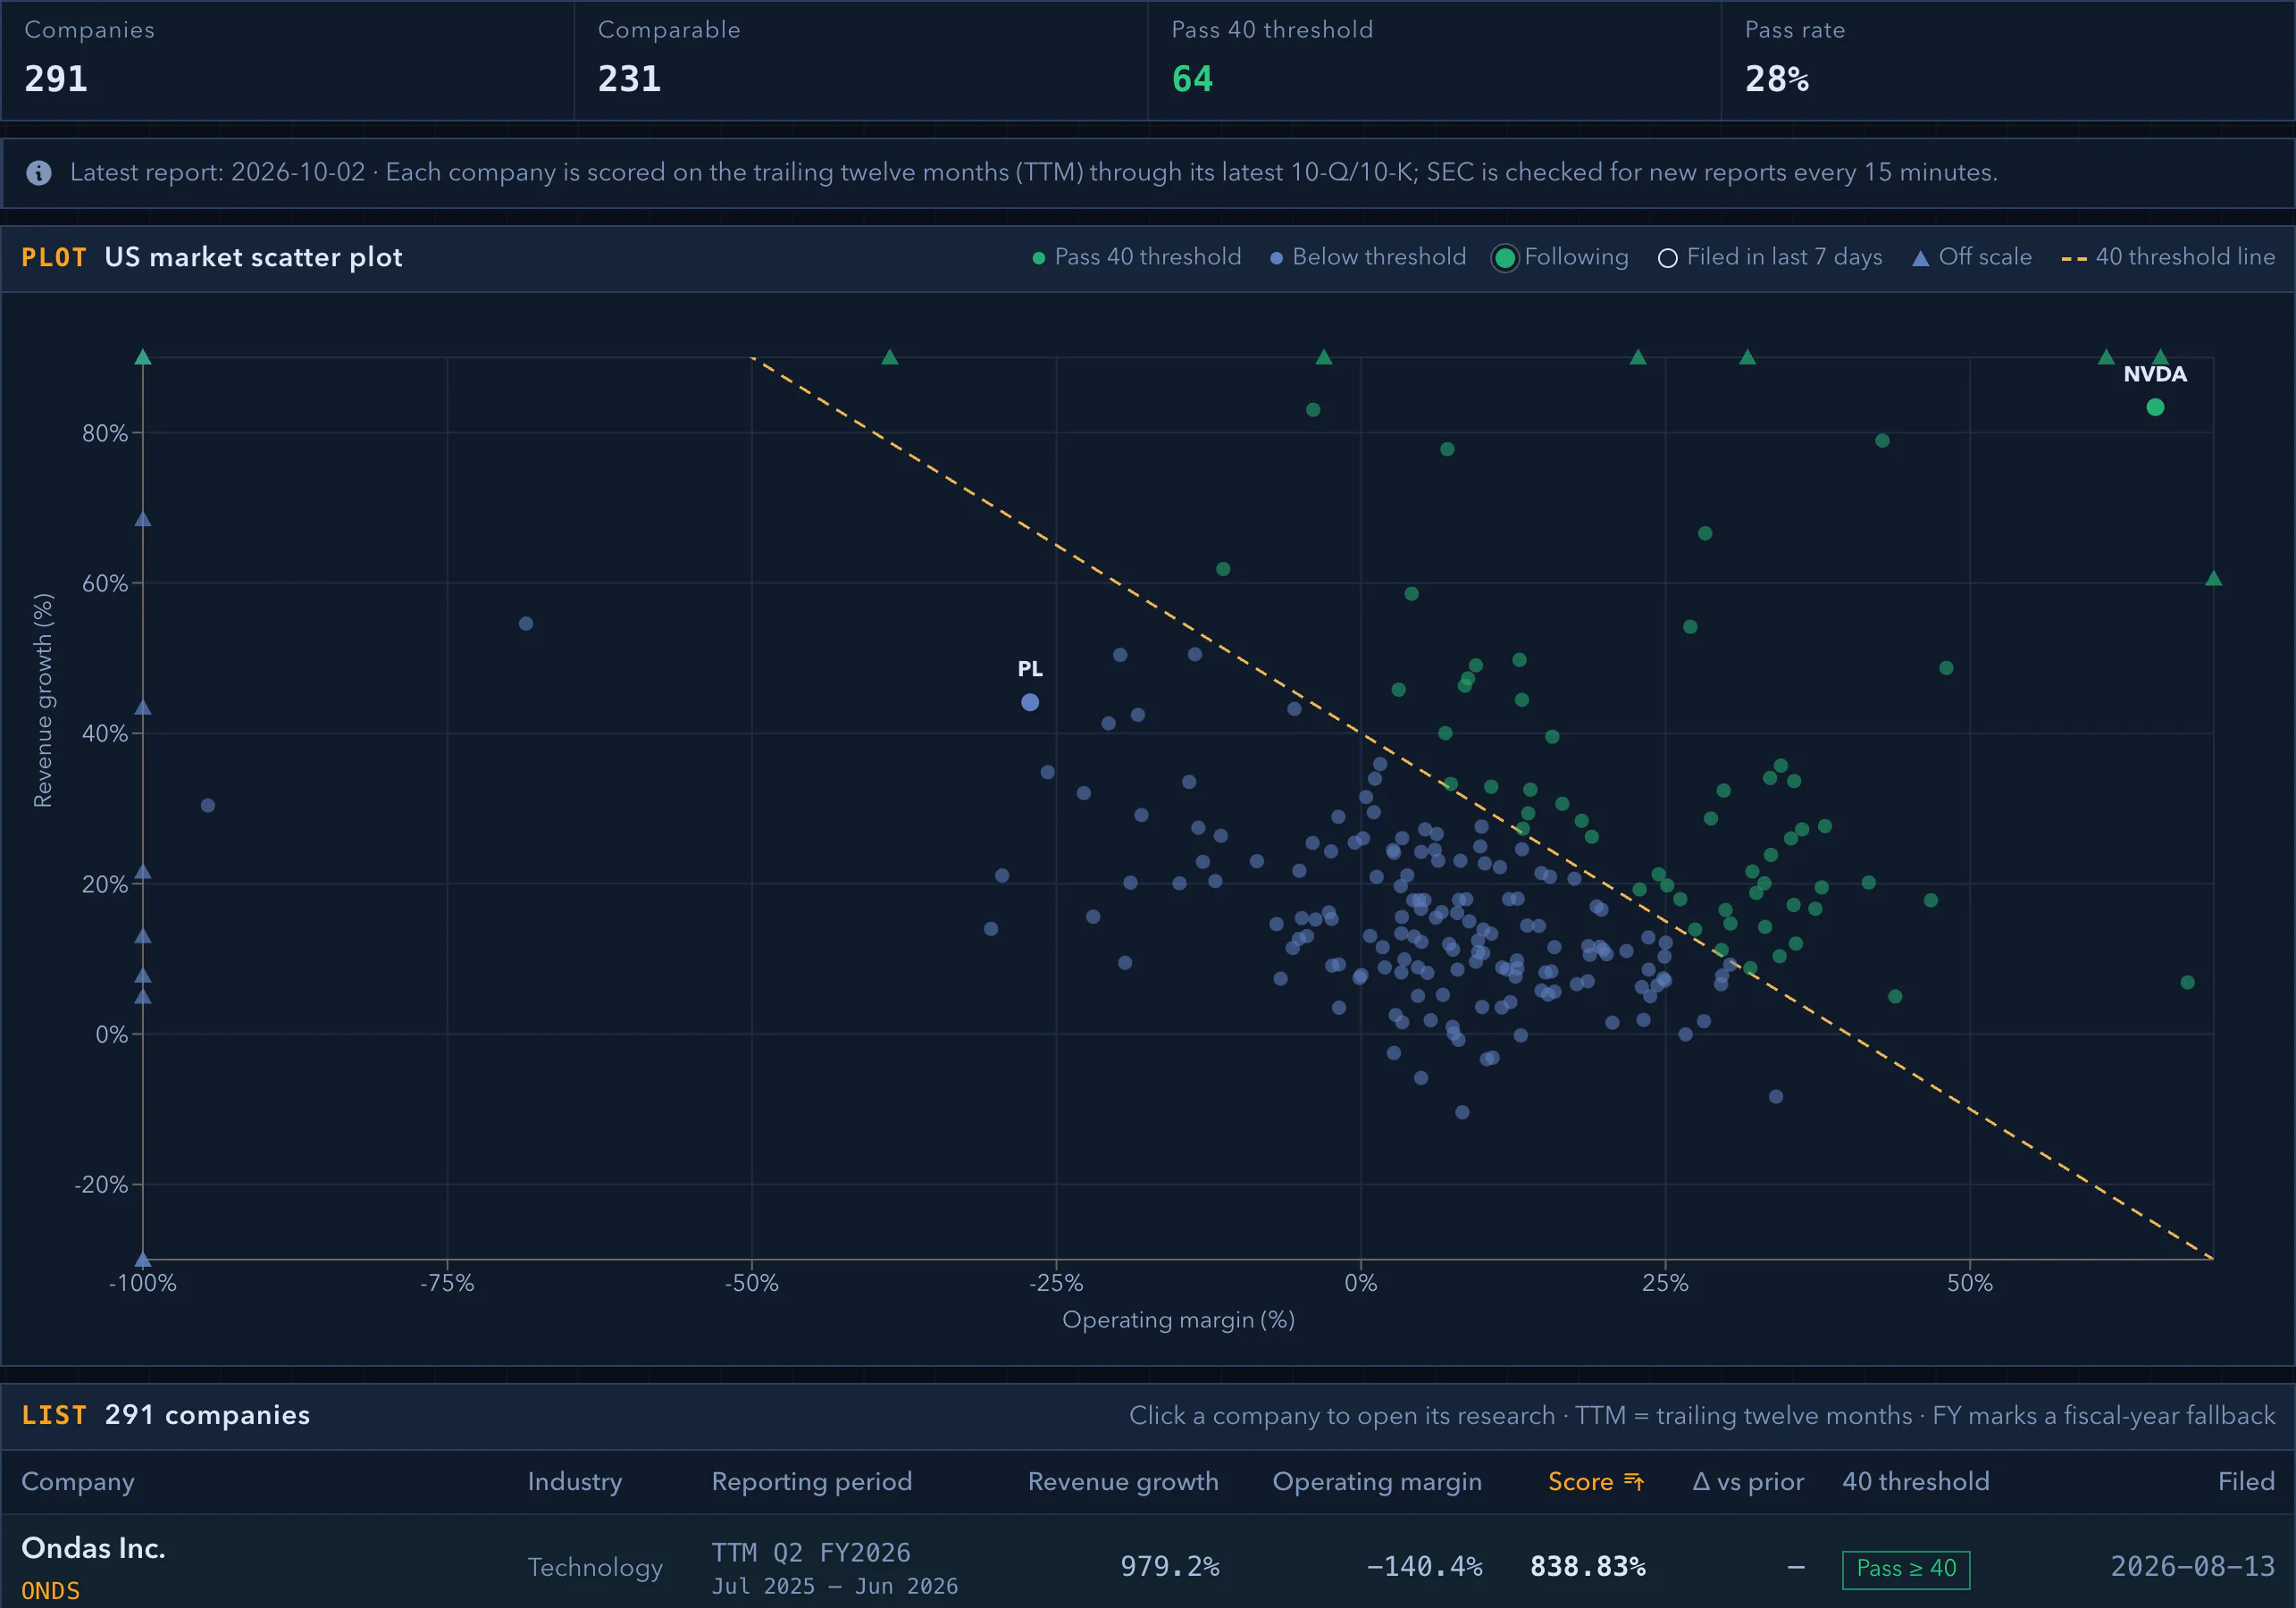Click the Pass 40 threshold legend entry
Screen dimensions: 2296x1608
point(1137,257)
